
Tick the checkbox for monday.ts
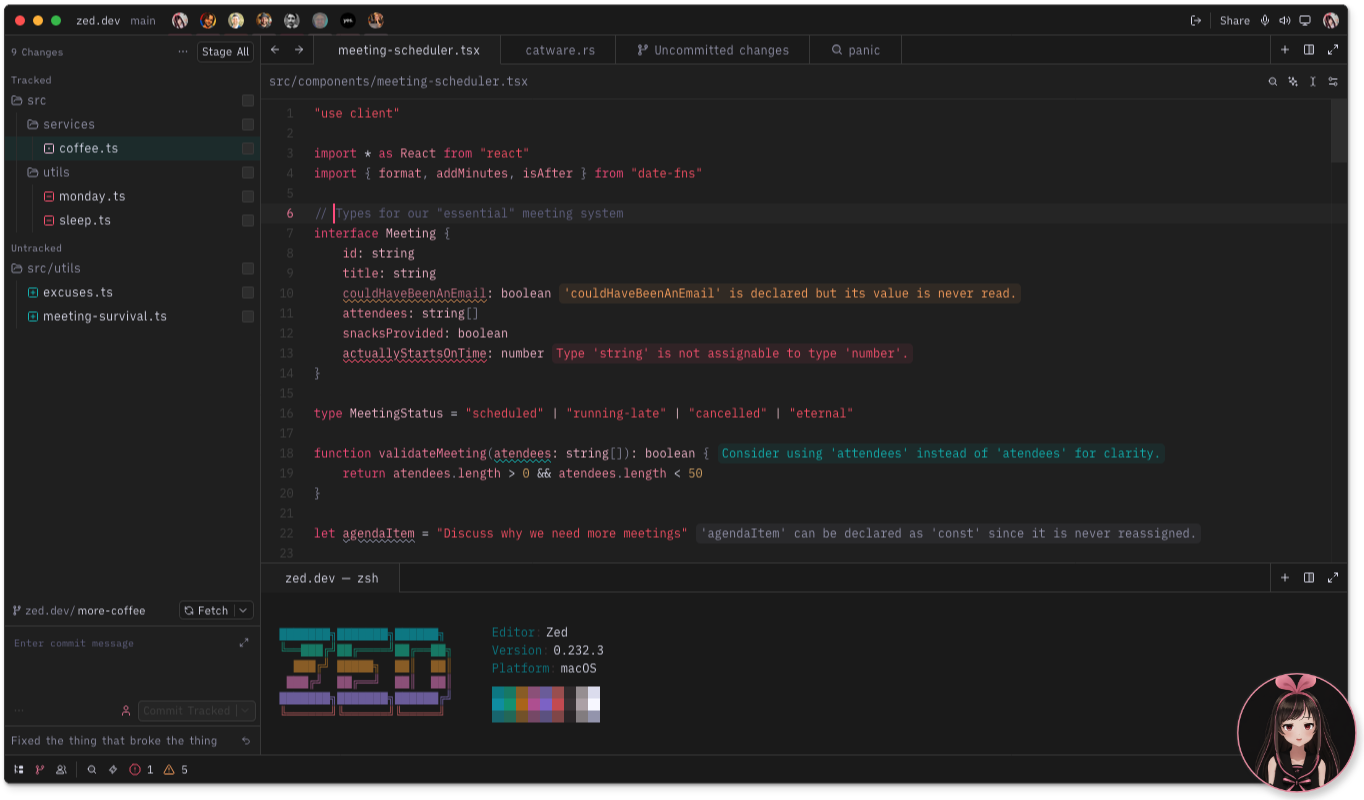point(248,197)
